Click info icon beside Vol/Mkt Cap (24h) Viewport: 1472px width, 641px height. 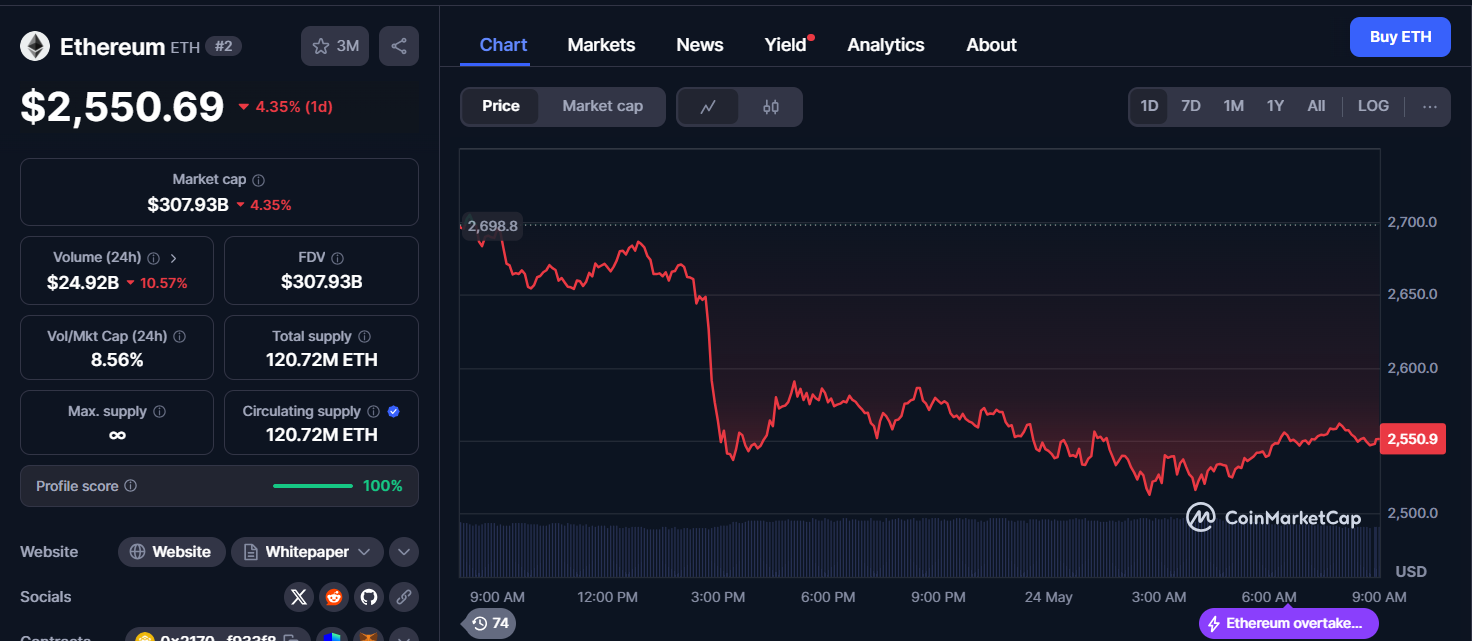[179, 337]
